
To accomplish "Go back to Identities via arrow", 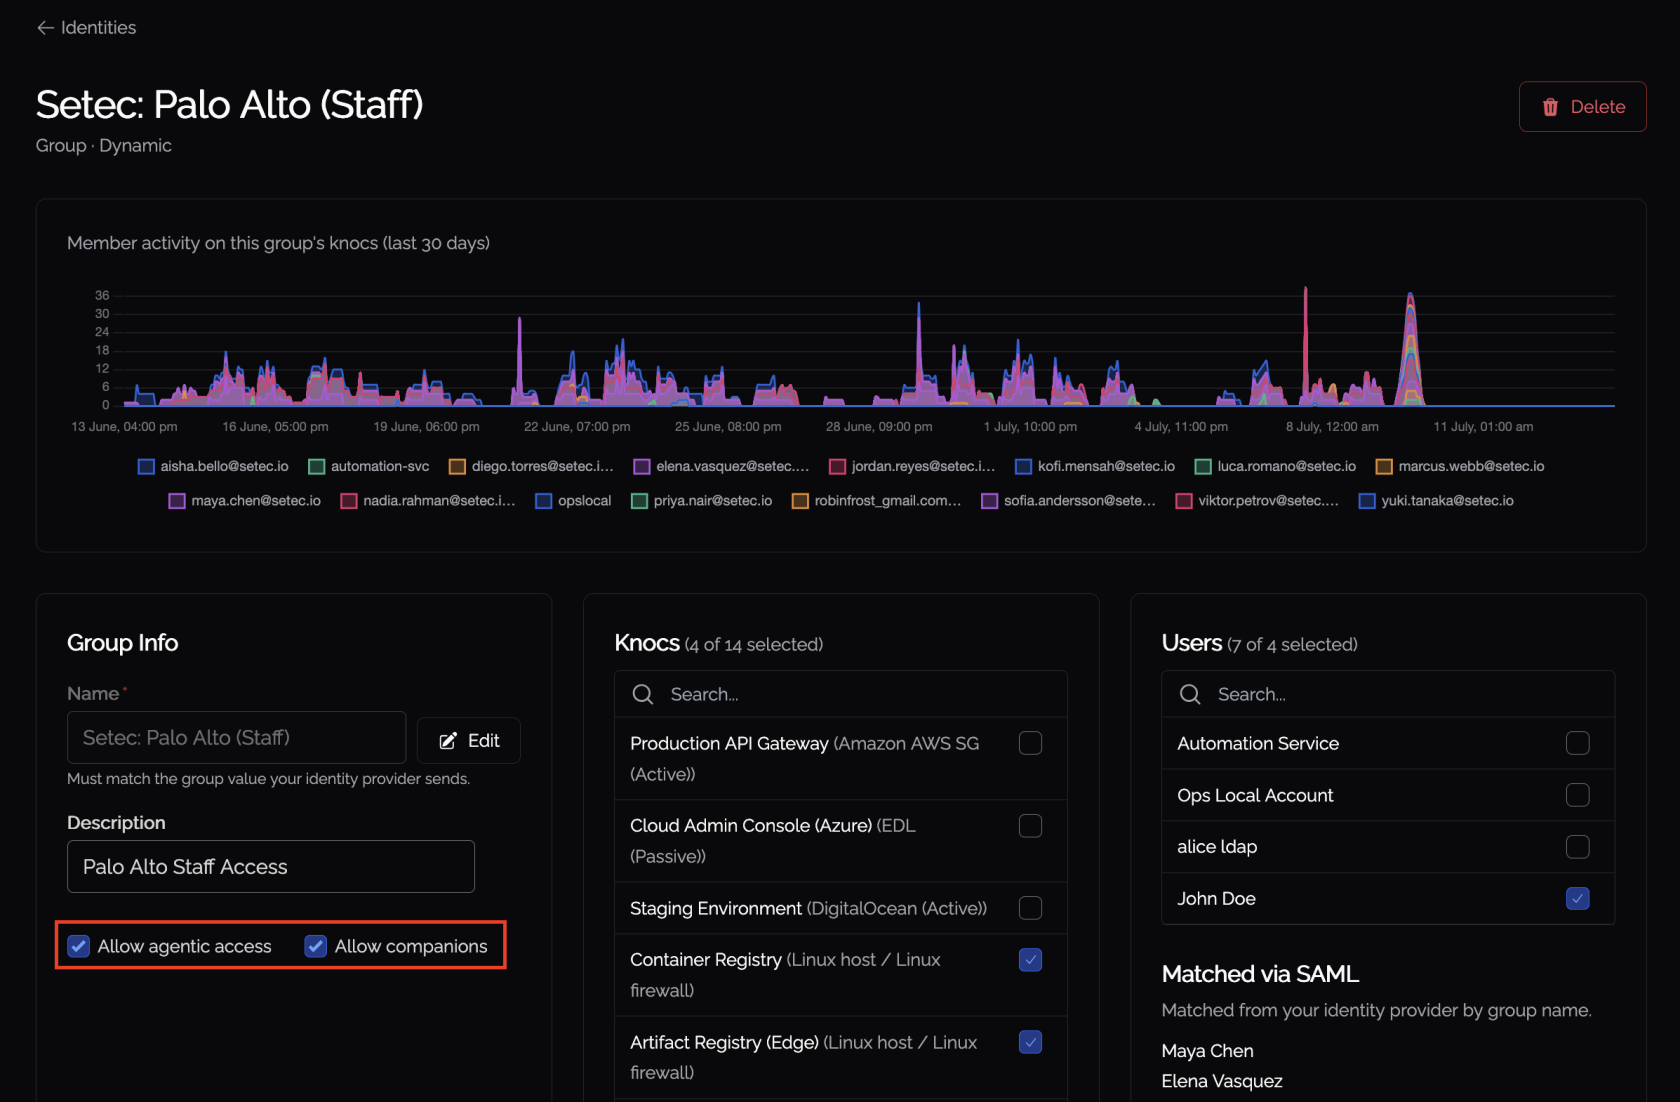I will 45,28.
